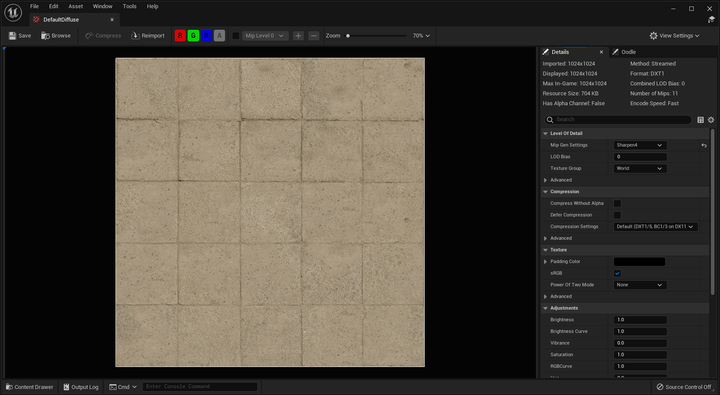Screen dimensions: 720x395
Task: Toggle the alpha channel button
Action: tap(219, 35)
